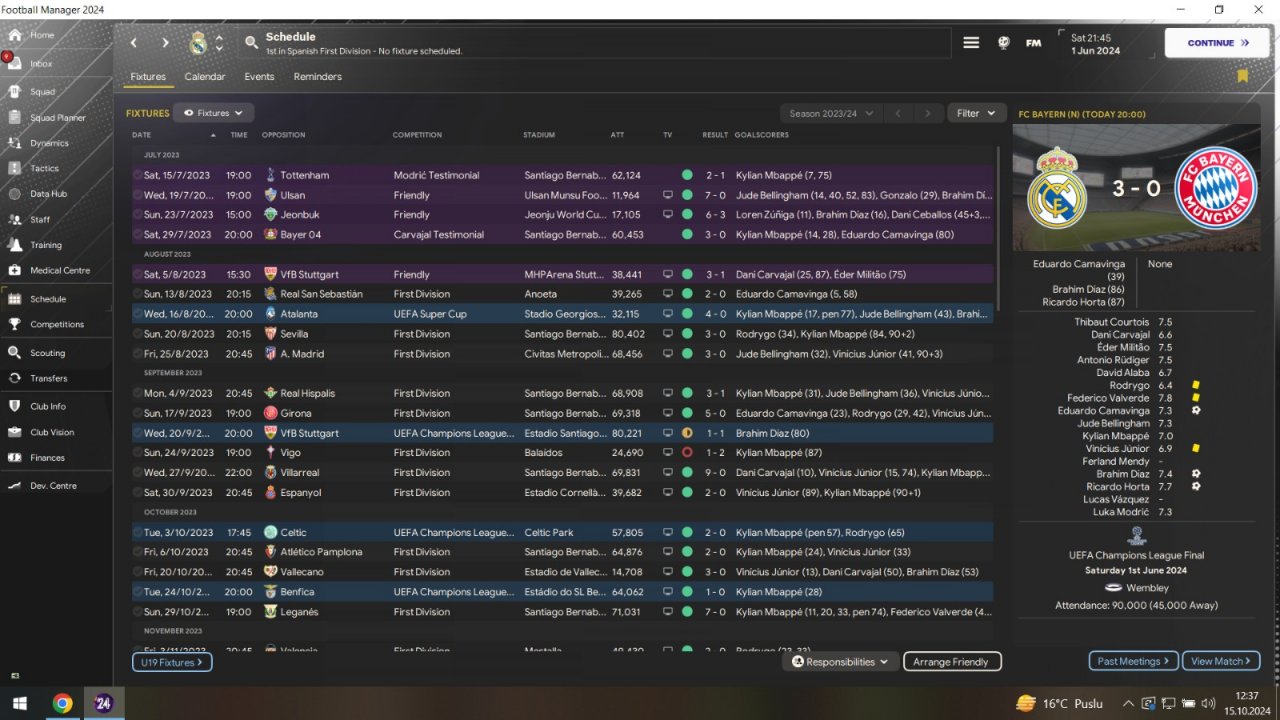The width and height of the screenshot is (1280, 720).
Task: Open the Inbox envelope icon
Action: (14, 63)
